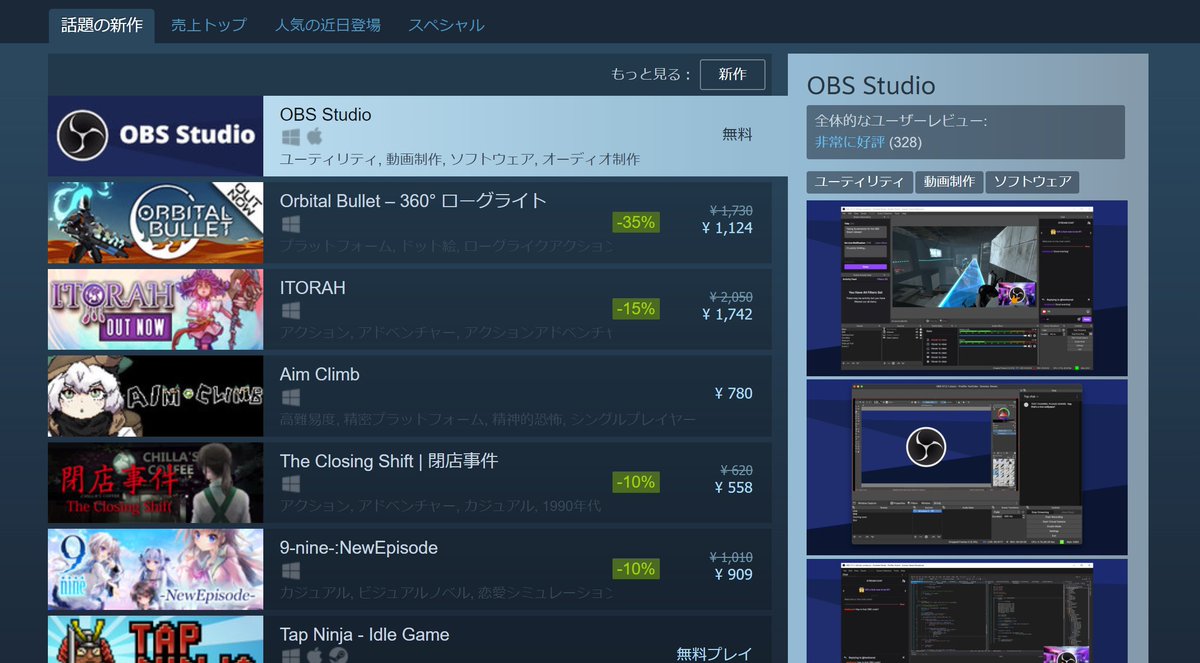Click the Windows icon under ITORAH
Image resolution: width=1200 pixels, height=663 pixels.
(x=290, y=310)
